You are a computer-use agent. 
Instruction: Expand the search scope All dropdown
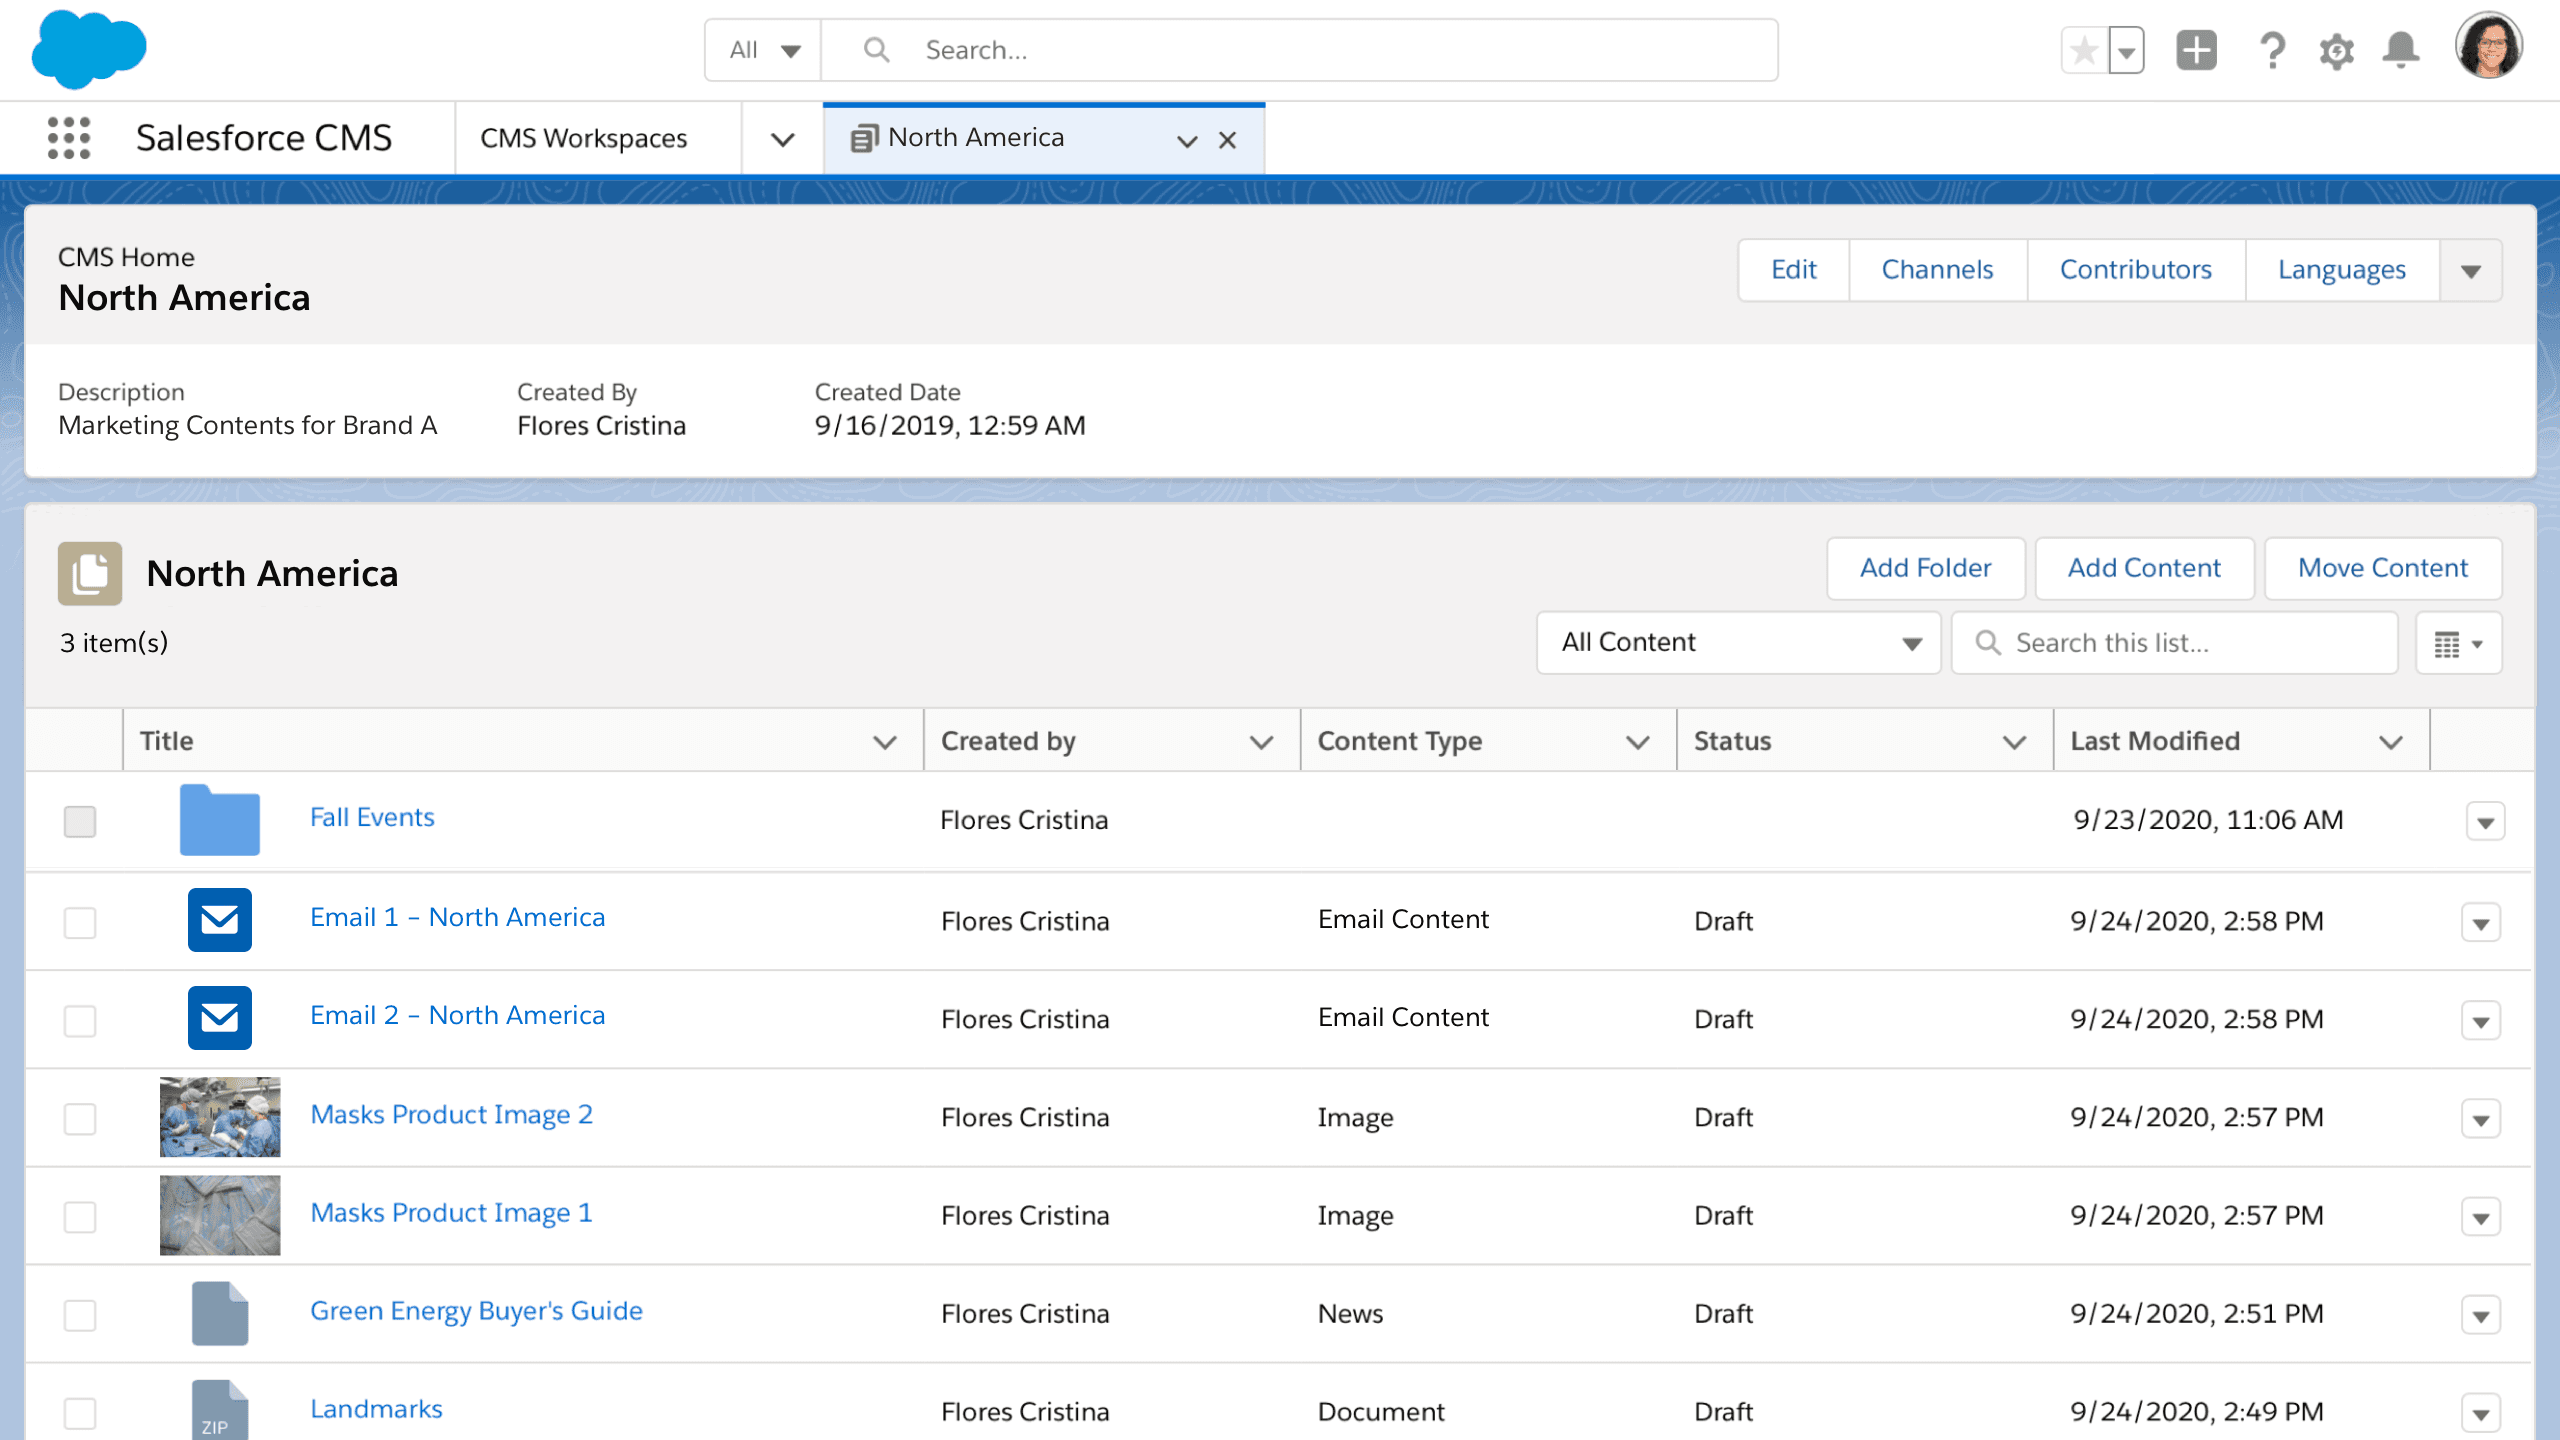coord(763,50)
